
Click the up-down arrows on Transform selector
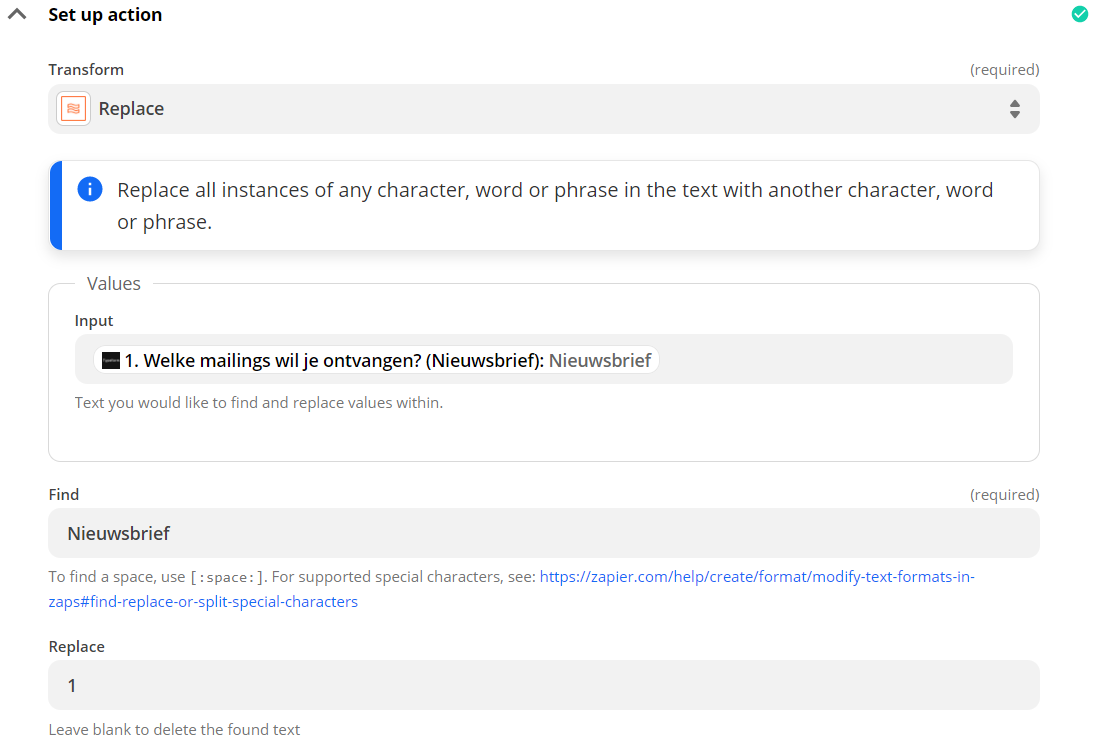1014,109
